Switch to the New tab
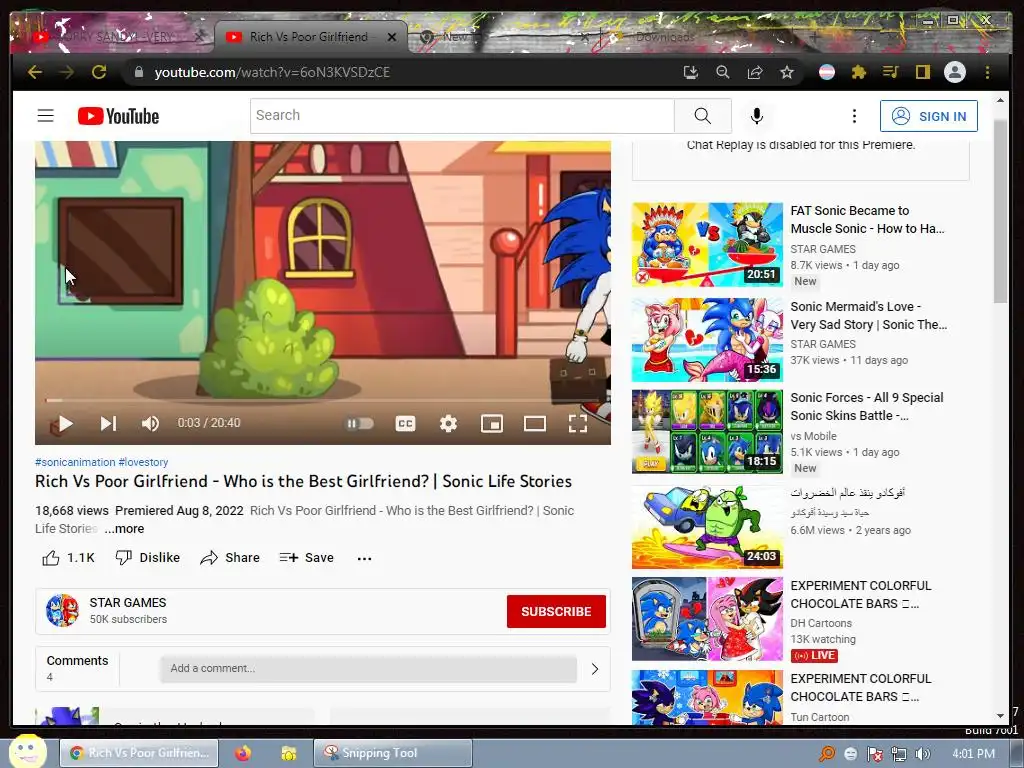The width and height of the screenshot is (1024, 768). [x=457, y=37]
